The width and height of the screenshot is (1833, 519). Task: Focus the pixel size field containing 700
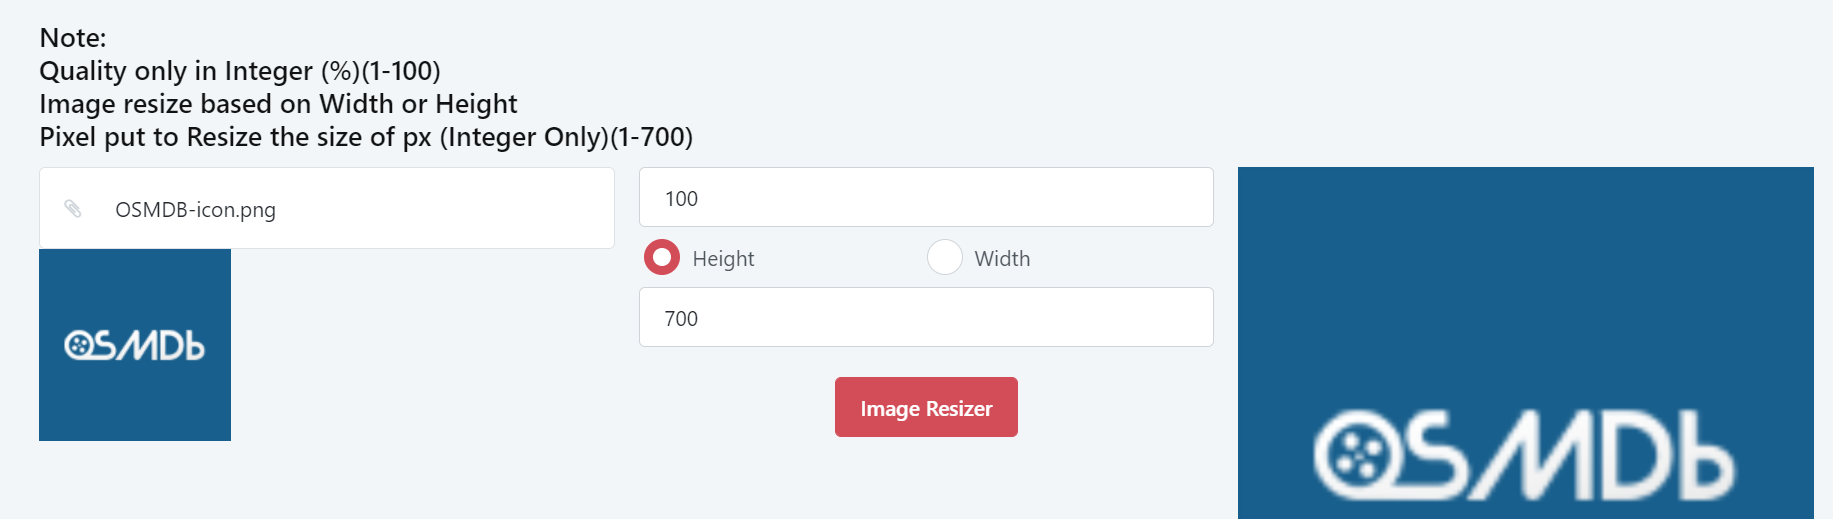click(925, 318)
